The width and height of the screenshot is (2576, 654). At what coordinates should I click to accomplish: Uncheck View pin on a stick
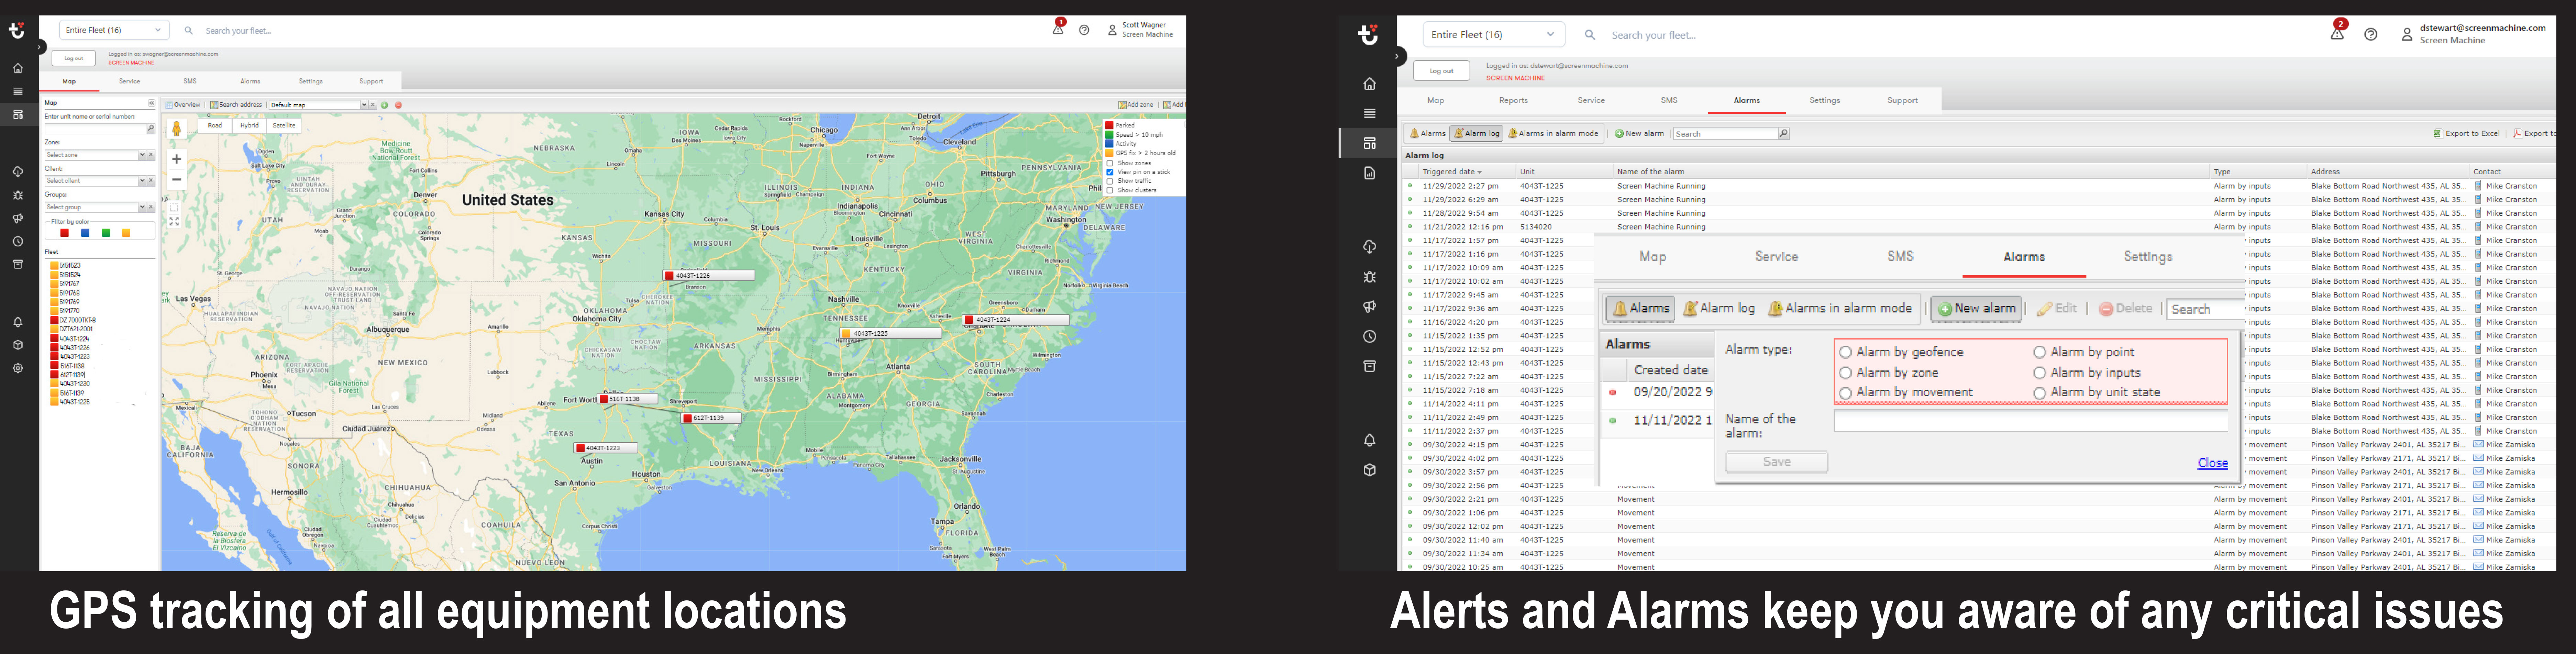click(1110, 172)
